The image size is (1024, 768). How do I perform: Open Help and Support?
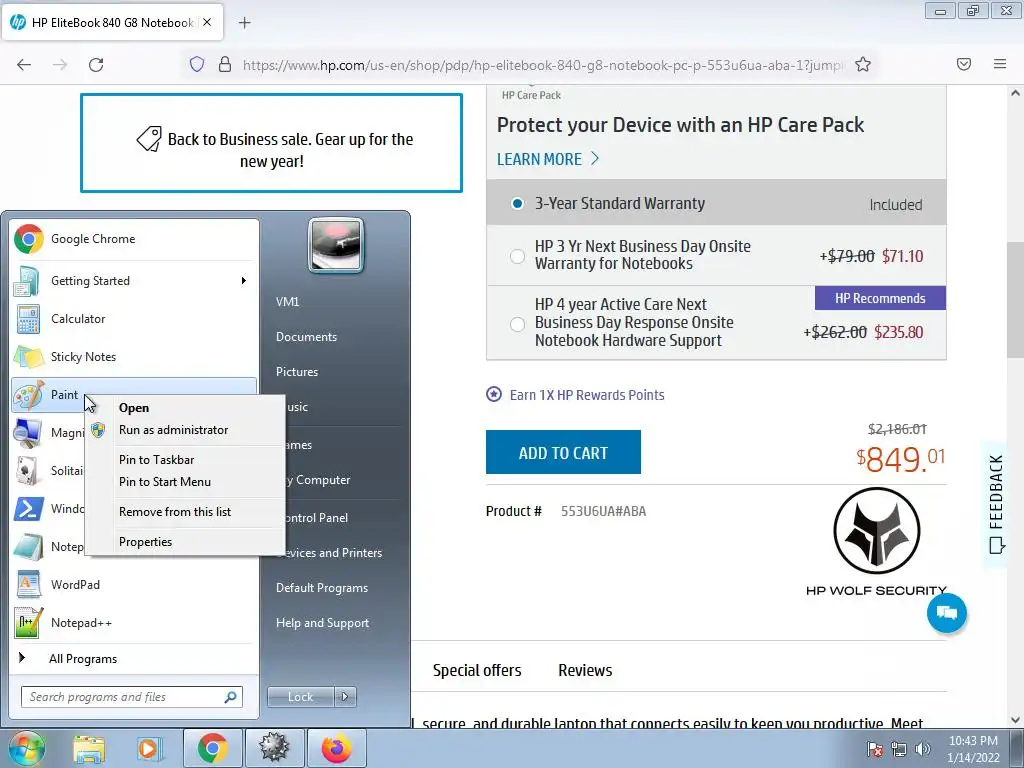pyautogui.click(x=323, y=623)
